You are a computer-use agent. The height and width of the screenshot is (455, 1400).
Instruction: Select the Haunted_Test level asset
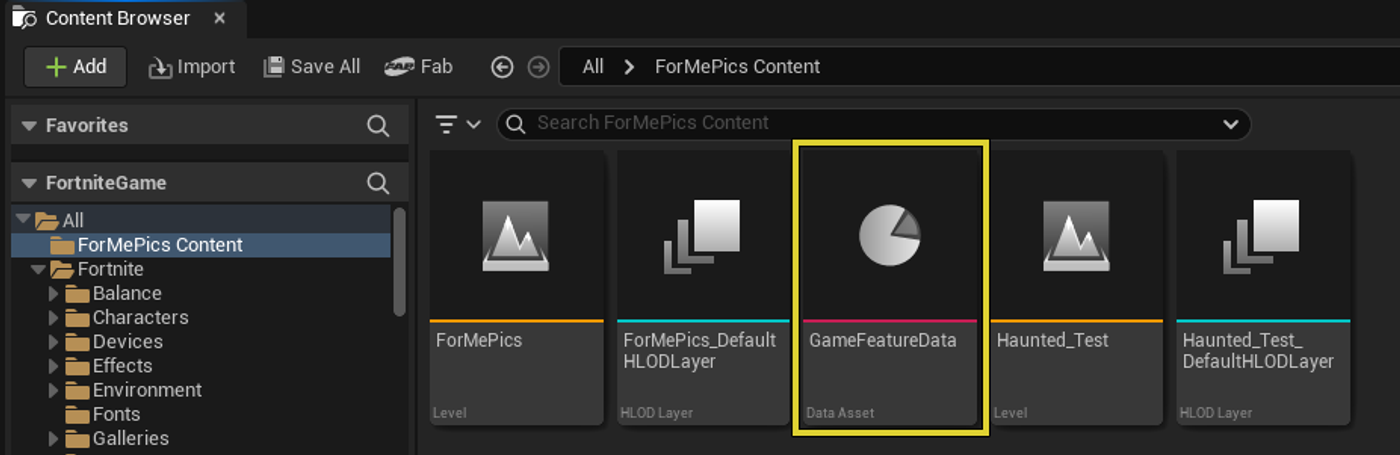click(1077, 287)
